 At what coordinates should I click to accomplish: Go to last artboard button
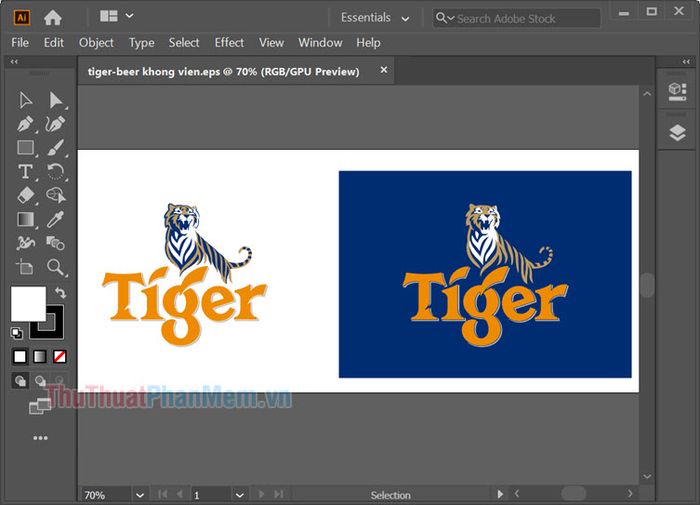point(279,494)
